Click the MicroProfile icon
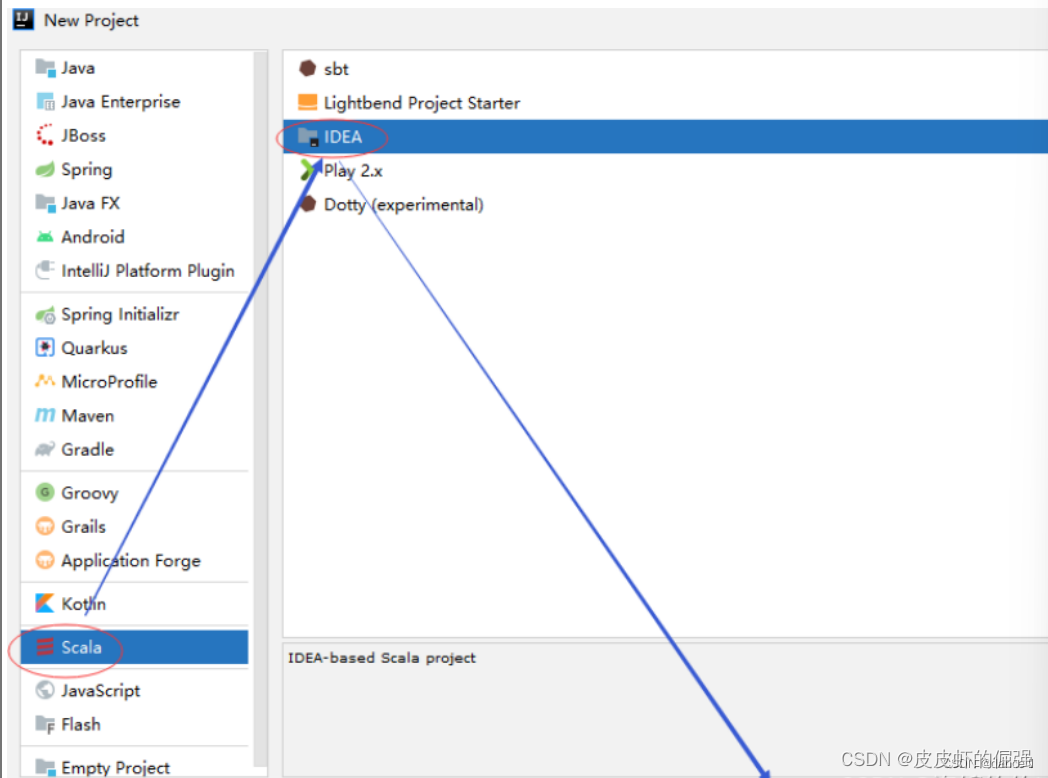Viewport: 1048px width, 778px height. 45,382
